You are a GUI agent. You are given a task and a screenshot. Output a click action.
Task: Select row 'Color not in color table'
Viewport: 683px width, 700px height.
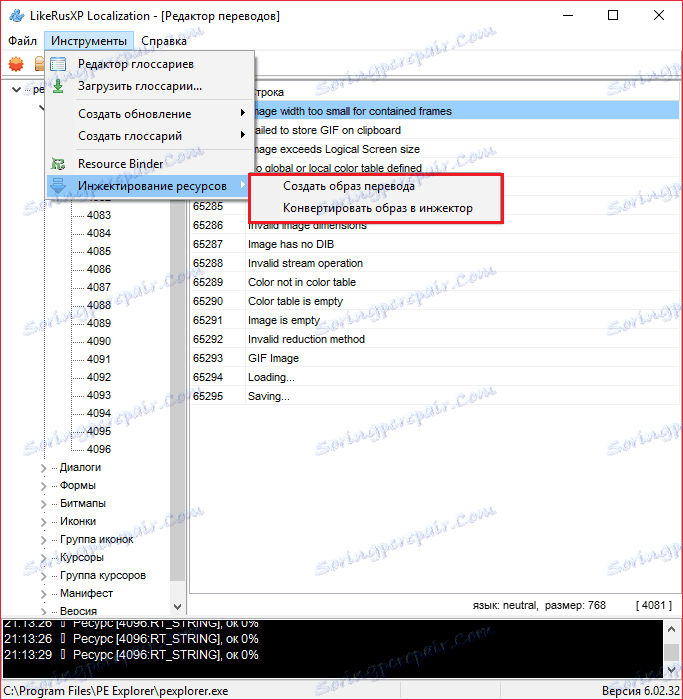tap(435, 282)
